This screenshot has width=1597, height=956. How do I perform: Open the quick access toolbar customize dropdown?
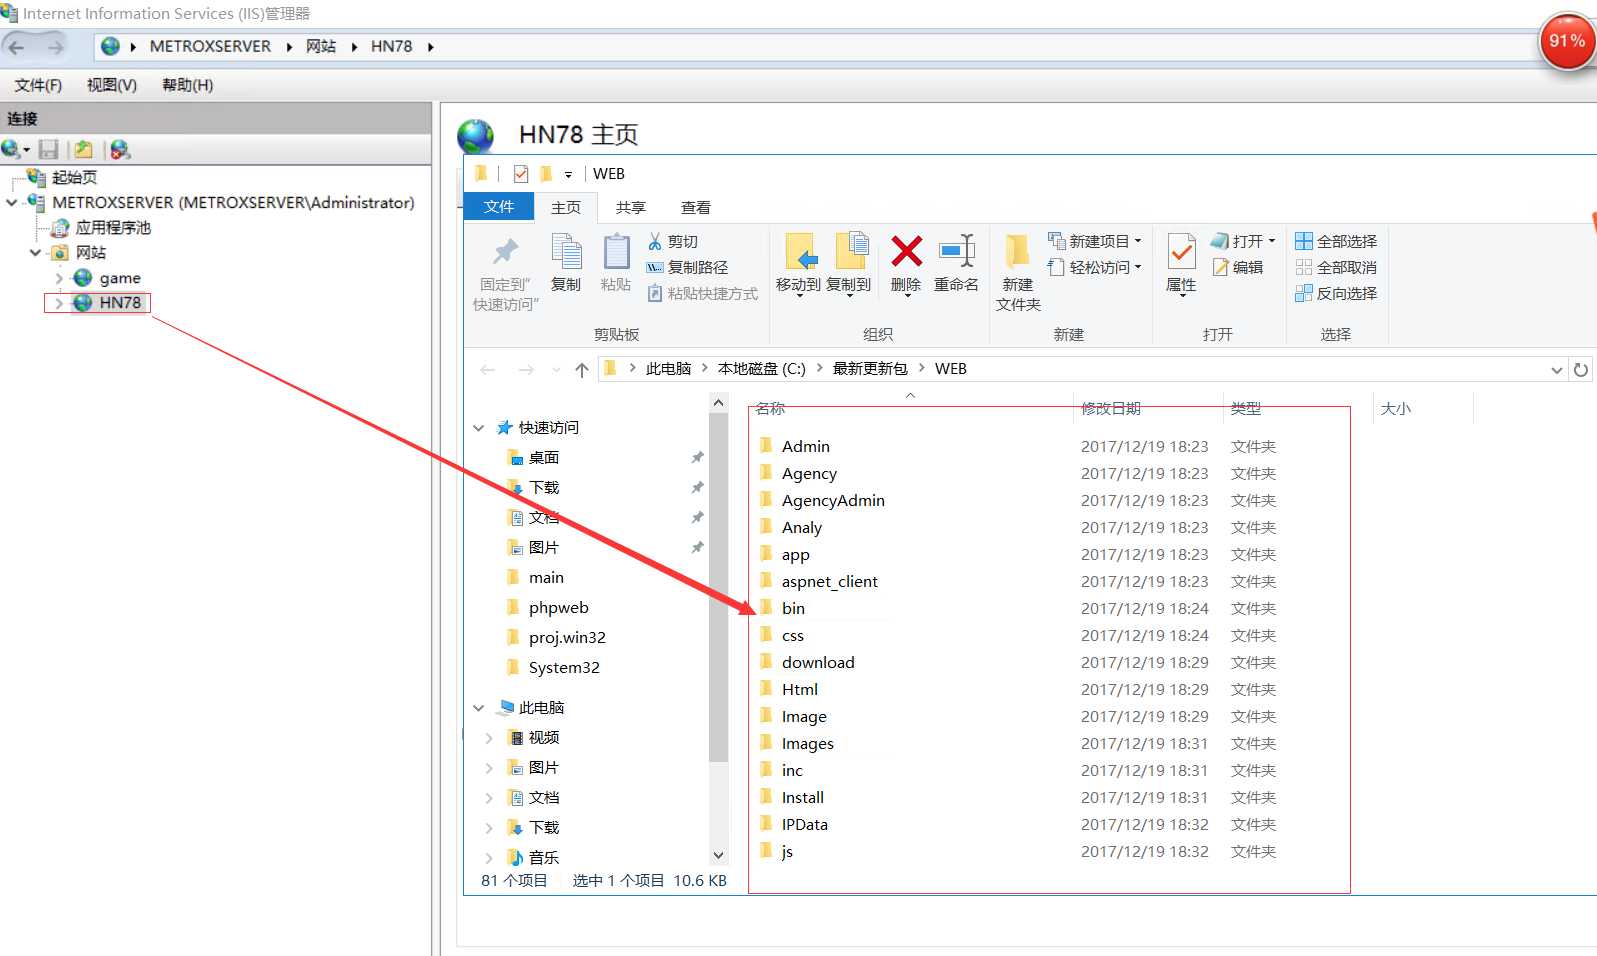coord(568,175)
